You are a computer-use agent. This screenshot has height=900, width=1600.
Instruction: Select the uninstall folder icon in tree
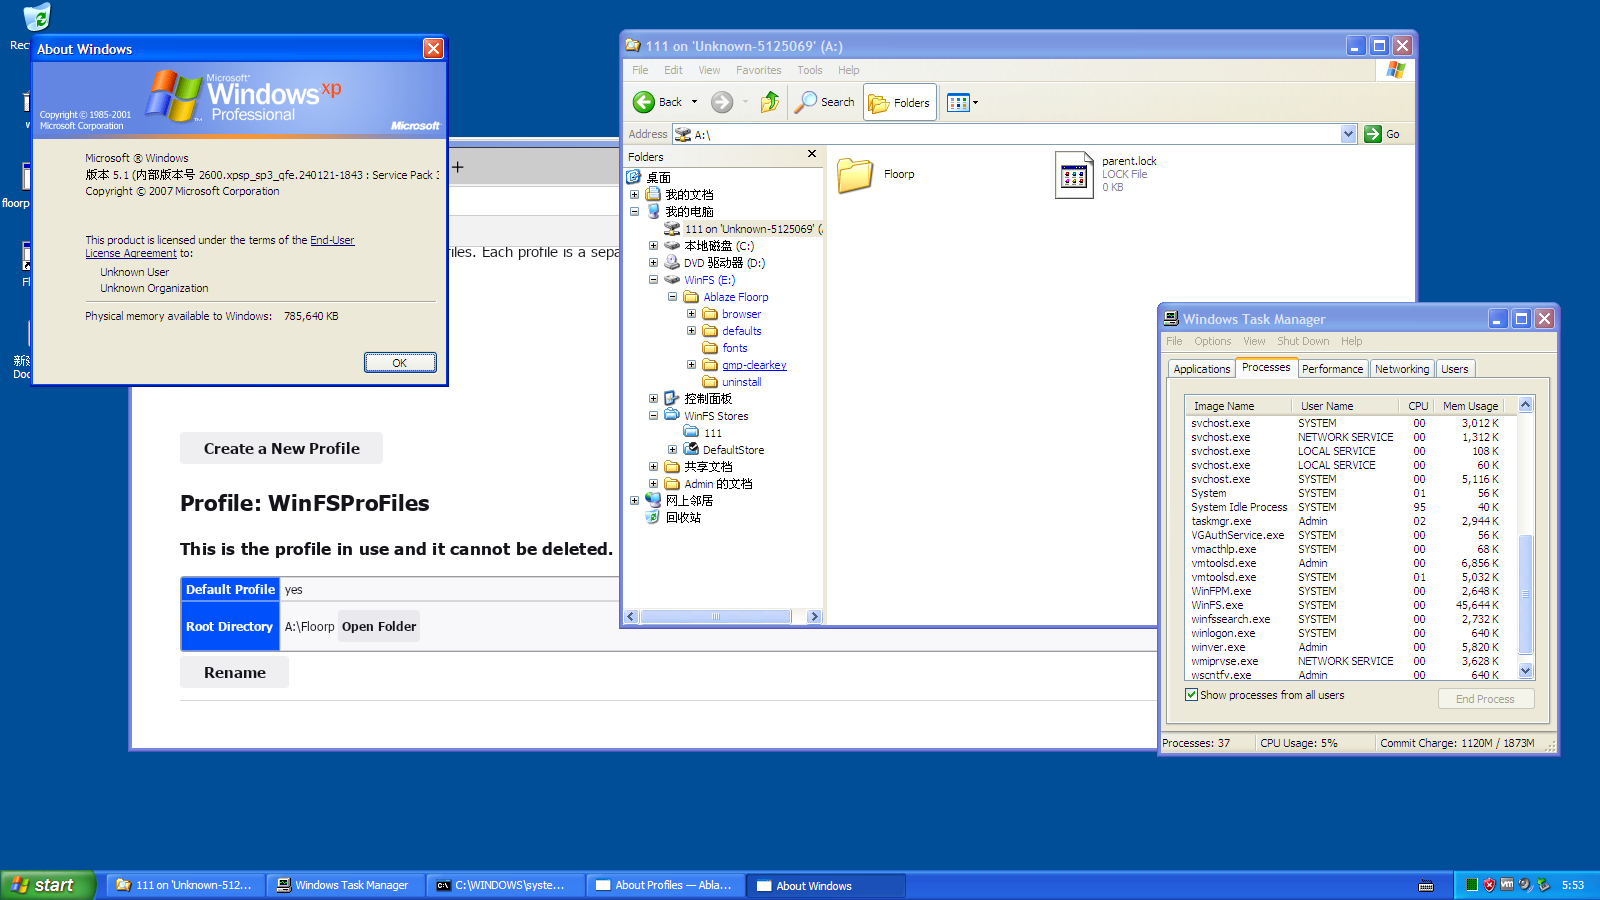click(710, 382)
